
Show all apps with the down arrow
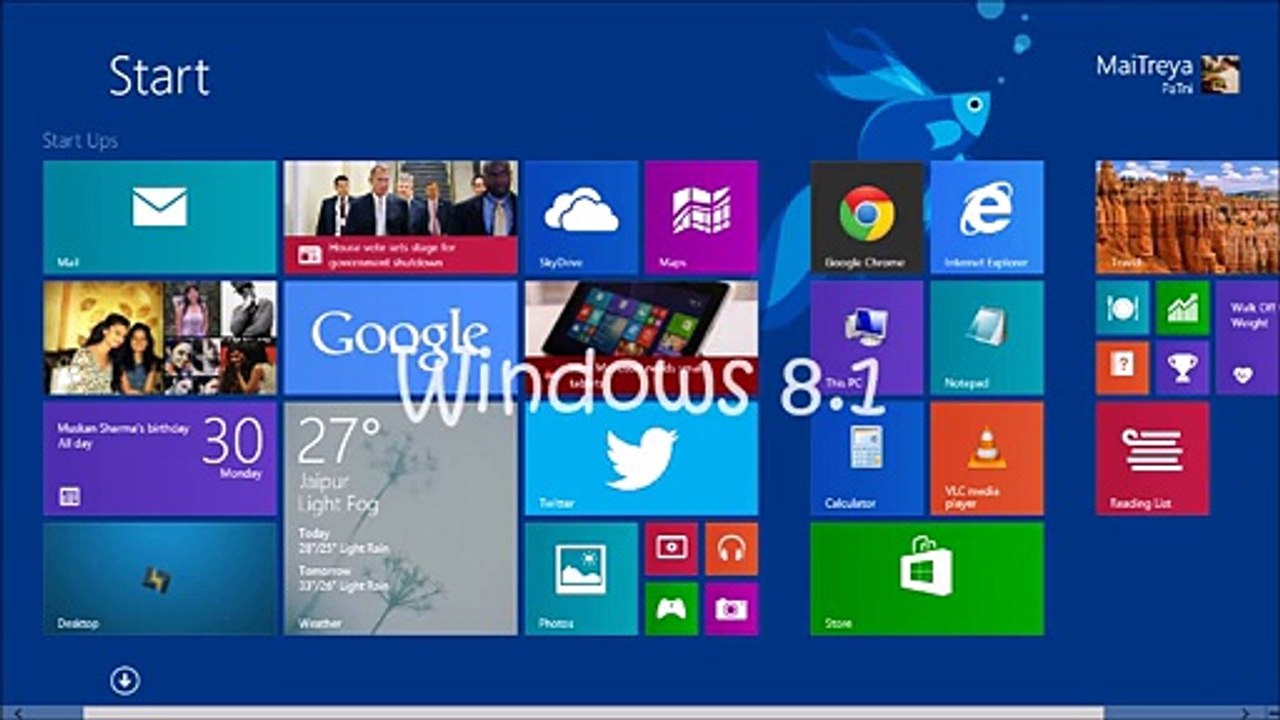125,681
